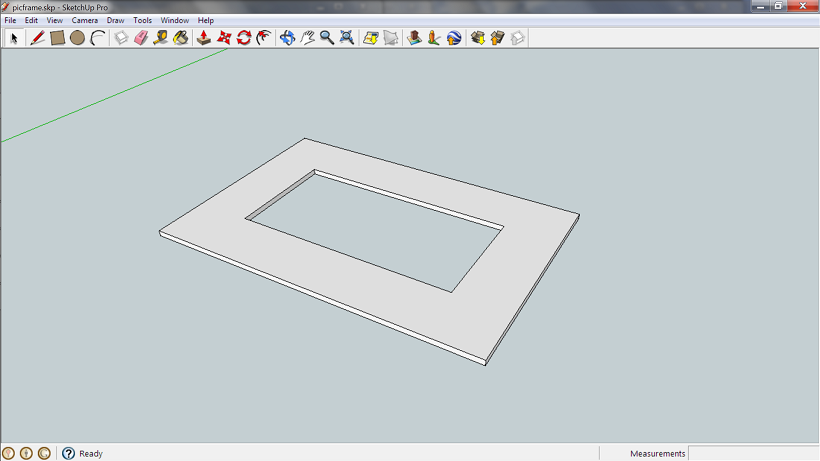Viewport: 820px width, 461px height.
Task: Select the Rotate tool
Action: click(x=244, y=38)
